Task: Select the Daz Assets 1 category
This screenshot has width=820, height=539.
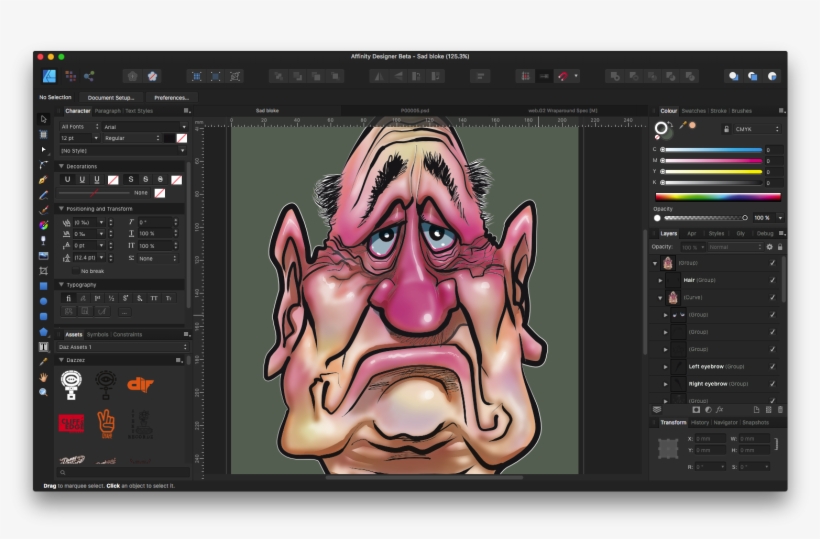Action: tap(122, 347)
